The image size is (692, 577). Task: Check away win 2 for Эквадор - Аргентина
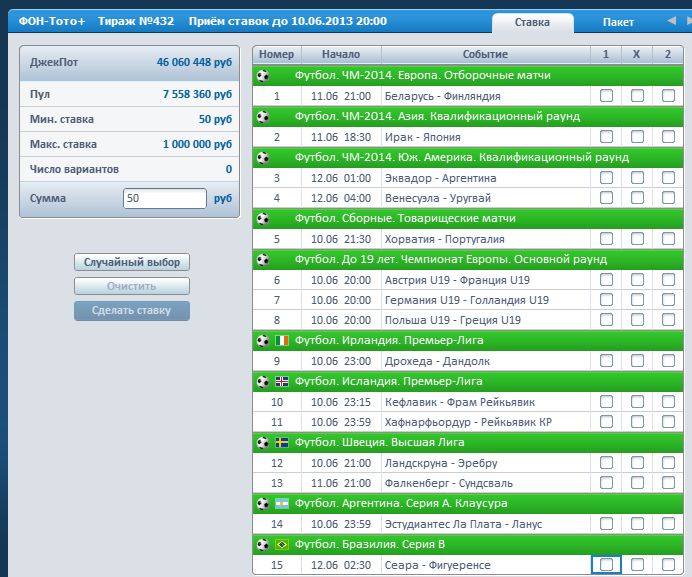pyautogui.click(x=668, y=177)
